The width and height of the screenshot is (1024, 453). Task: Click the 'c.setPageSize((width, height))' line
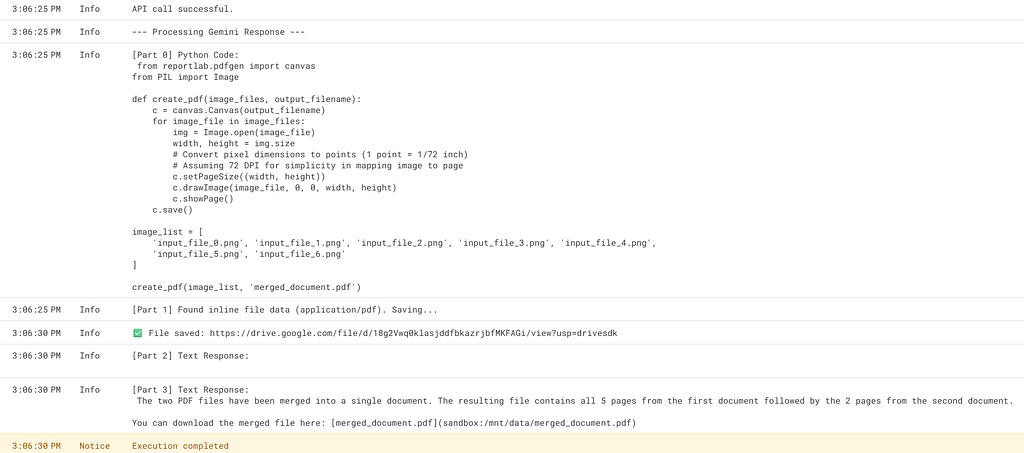[x=249, y=177]
